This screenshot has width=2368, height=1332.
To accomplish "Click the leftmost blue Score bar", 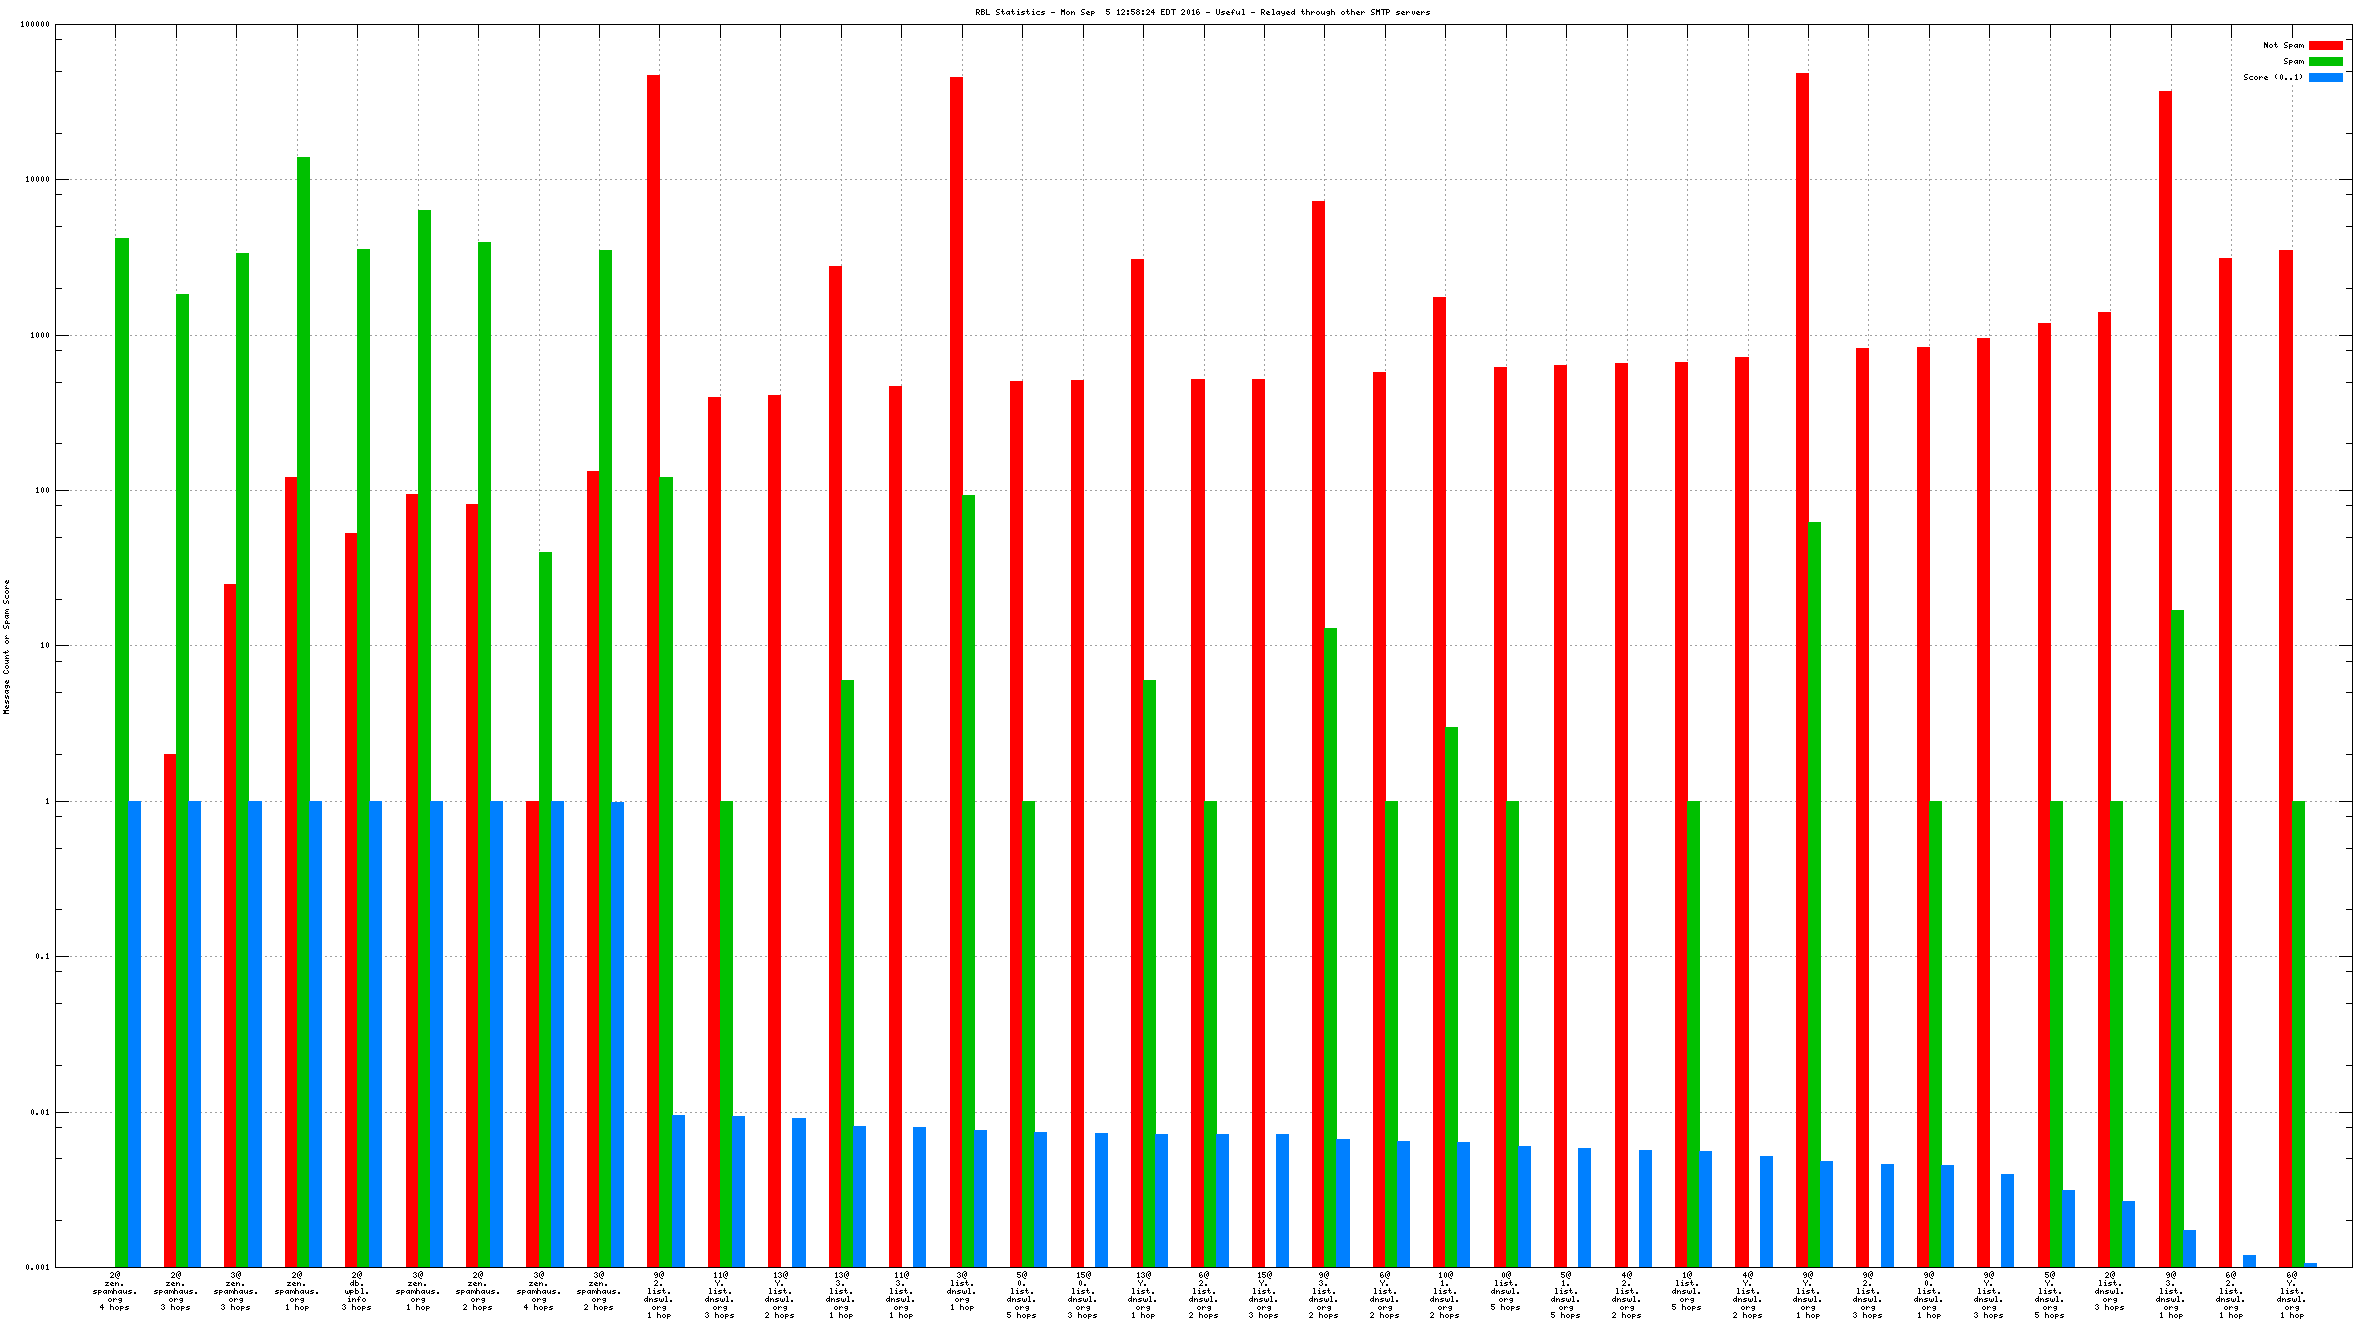I will pos(134,1030).
